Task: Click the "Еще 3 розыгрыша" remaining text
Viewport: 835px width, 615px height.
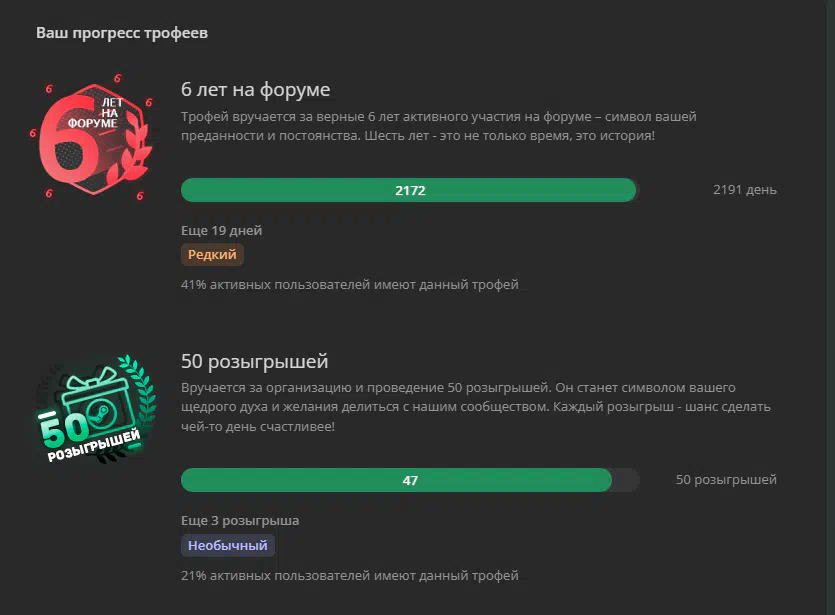Action: pyautogui.click(x=240, y=520)
